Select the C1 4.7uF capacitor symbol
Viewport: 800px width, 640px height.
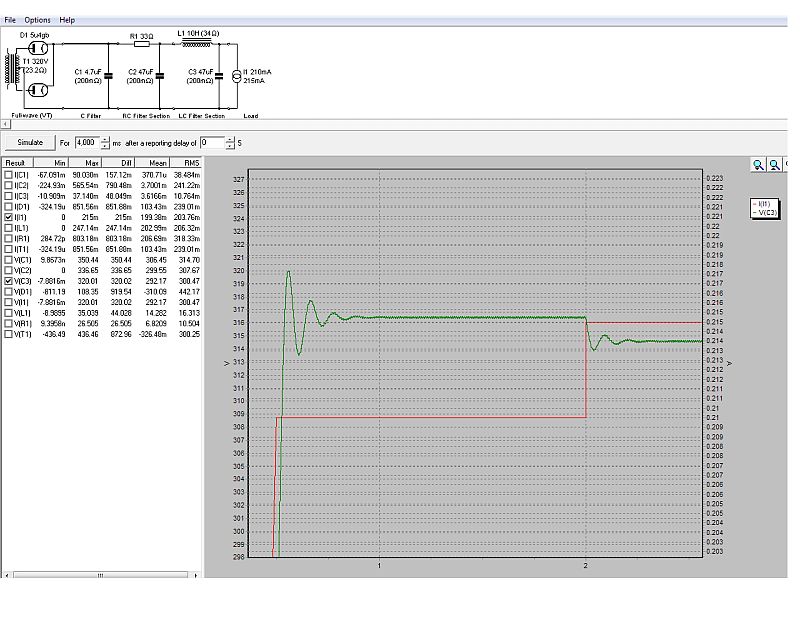point(108,76)
